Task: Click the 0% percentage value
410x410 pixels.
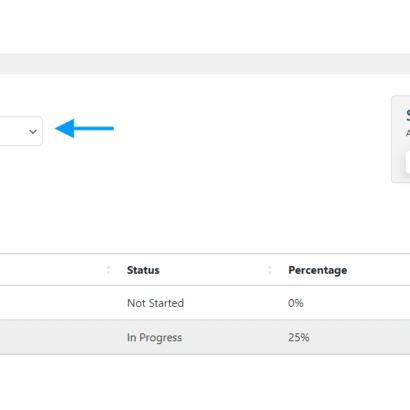Action: click(296, 303)
